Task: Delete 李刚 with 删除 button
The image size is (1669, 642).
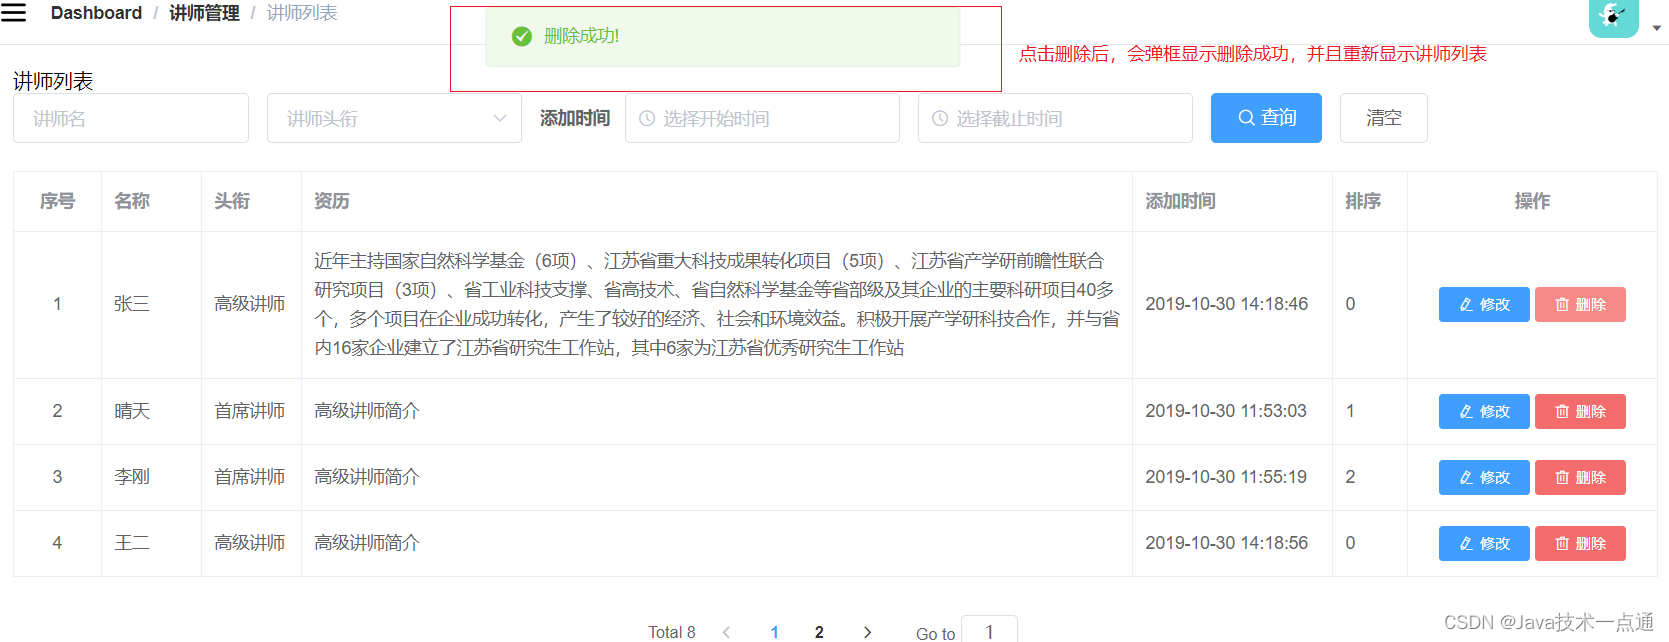Action: [1580, 478]
